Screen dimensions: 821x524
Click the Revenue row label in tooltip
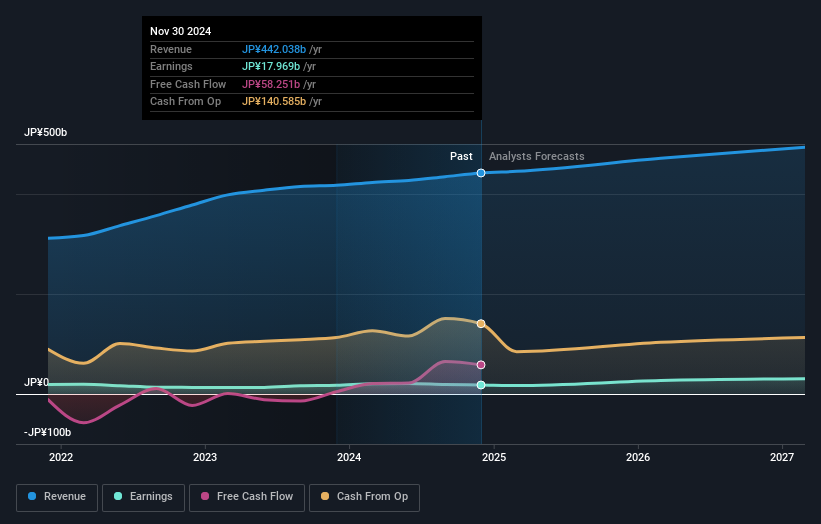coord(171,49)
